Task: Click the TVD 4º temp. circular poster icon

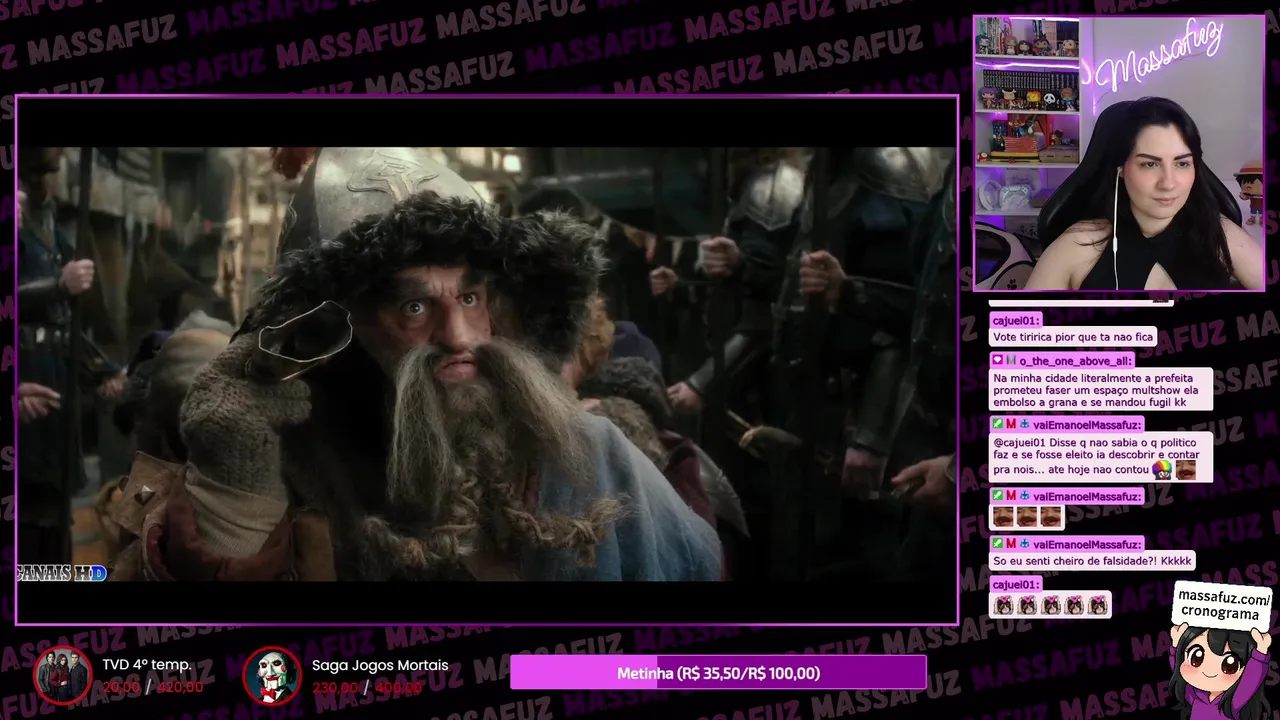Action: coord(63,675)
